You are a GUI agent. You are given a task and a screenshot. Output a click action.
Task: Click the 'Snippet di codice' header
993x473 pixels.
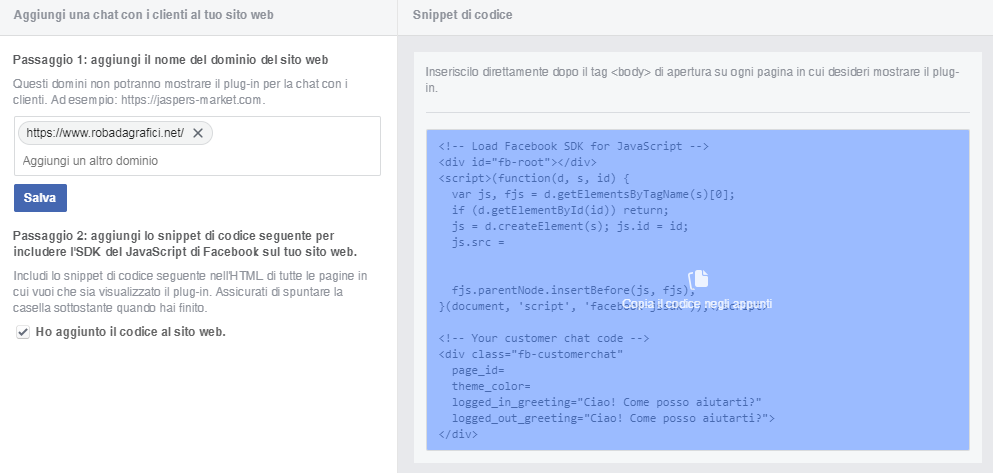click(462, 15)
